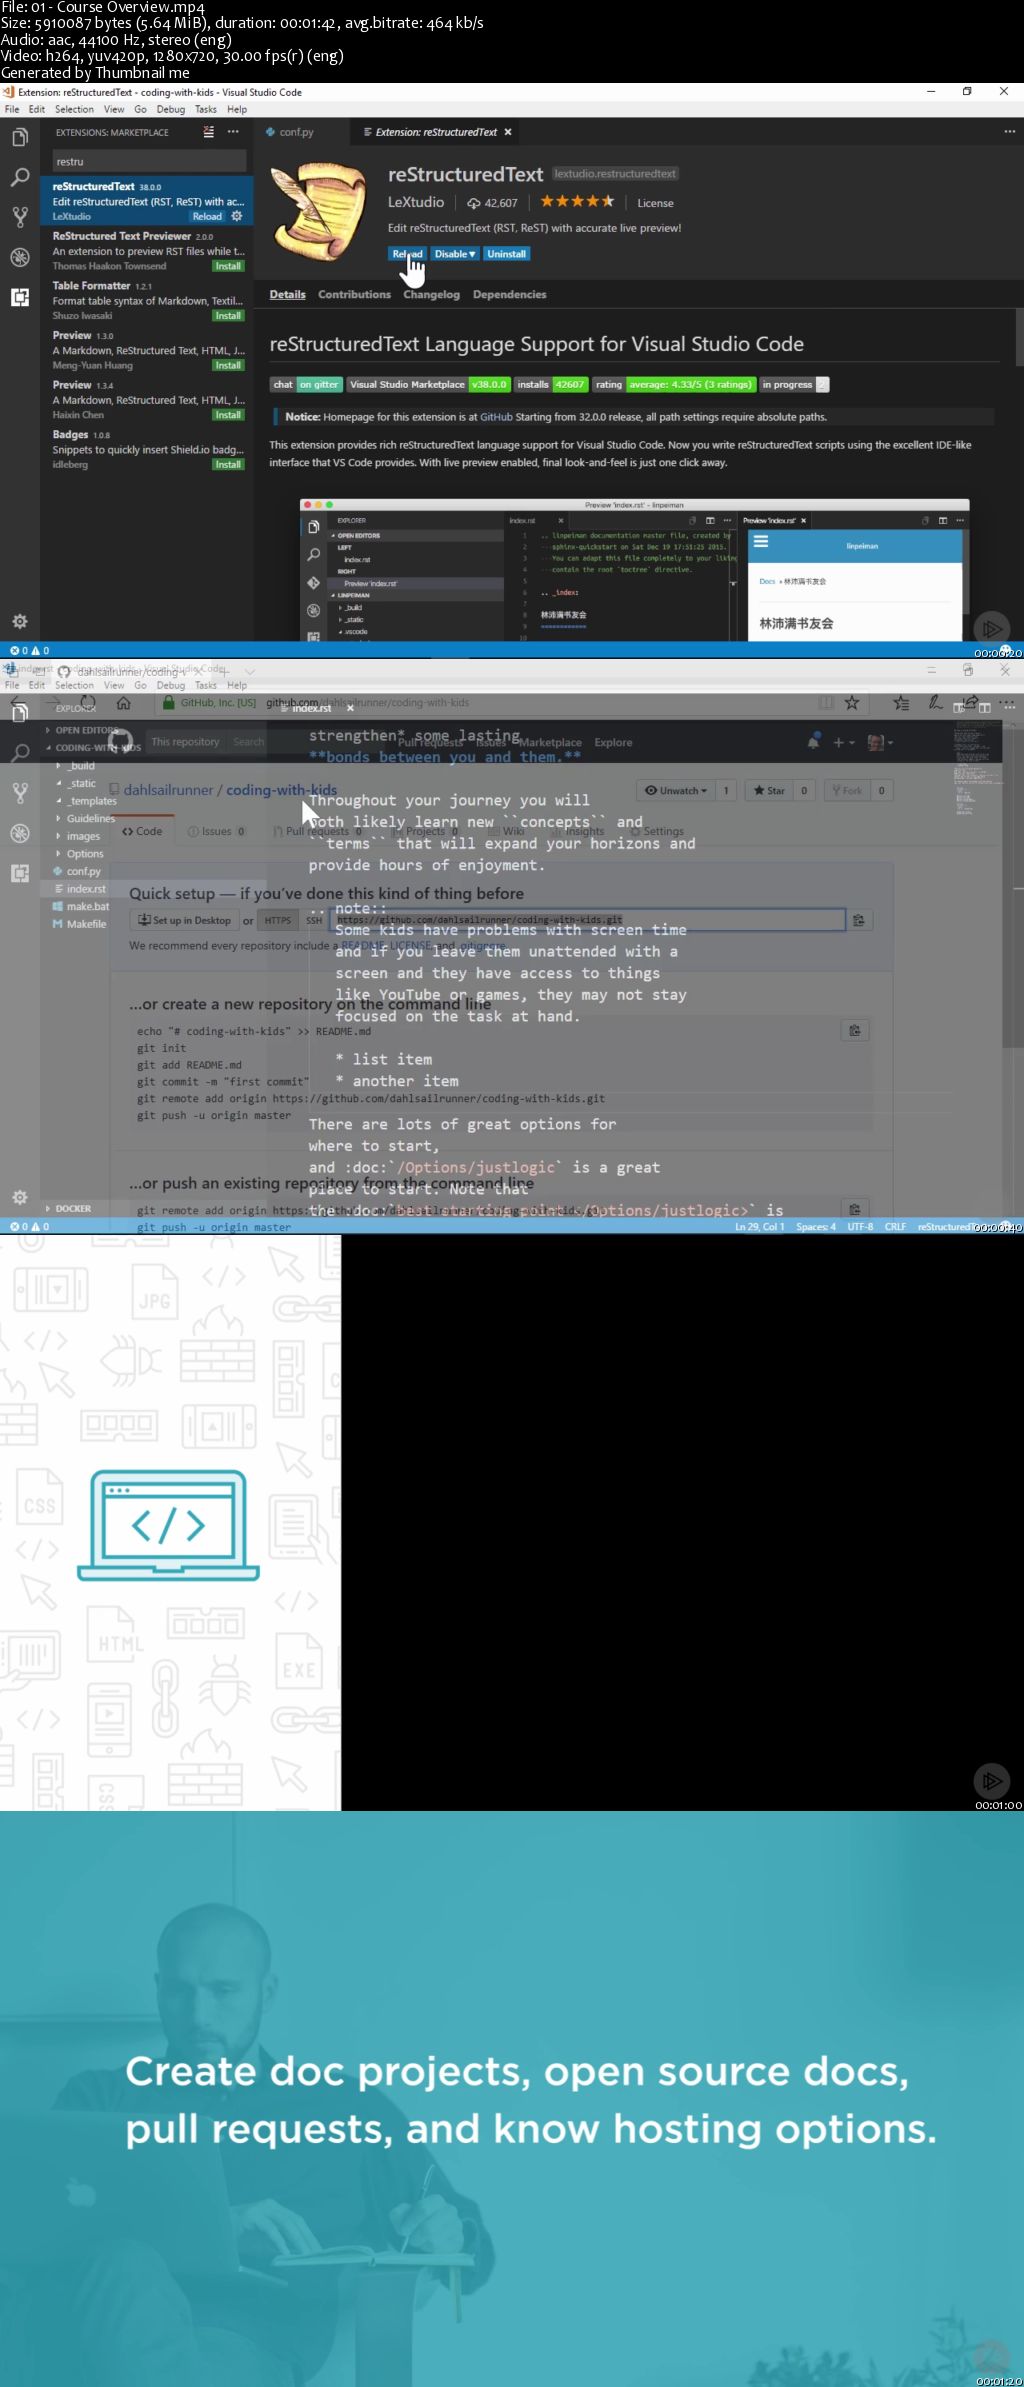Copy the "create a new repository" command block

point(854,1030)
